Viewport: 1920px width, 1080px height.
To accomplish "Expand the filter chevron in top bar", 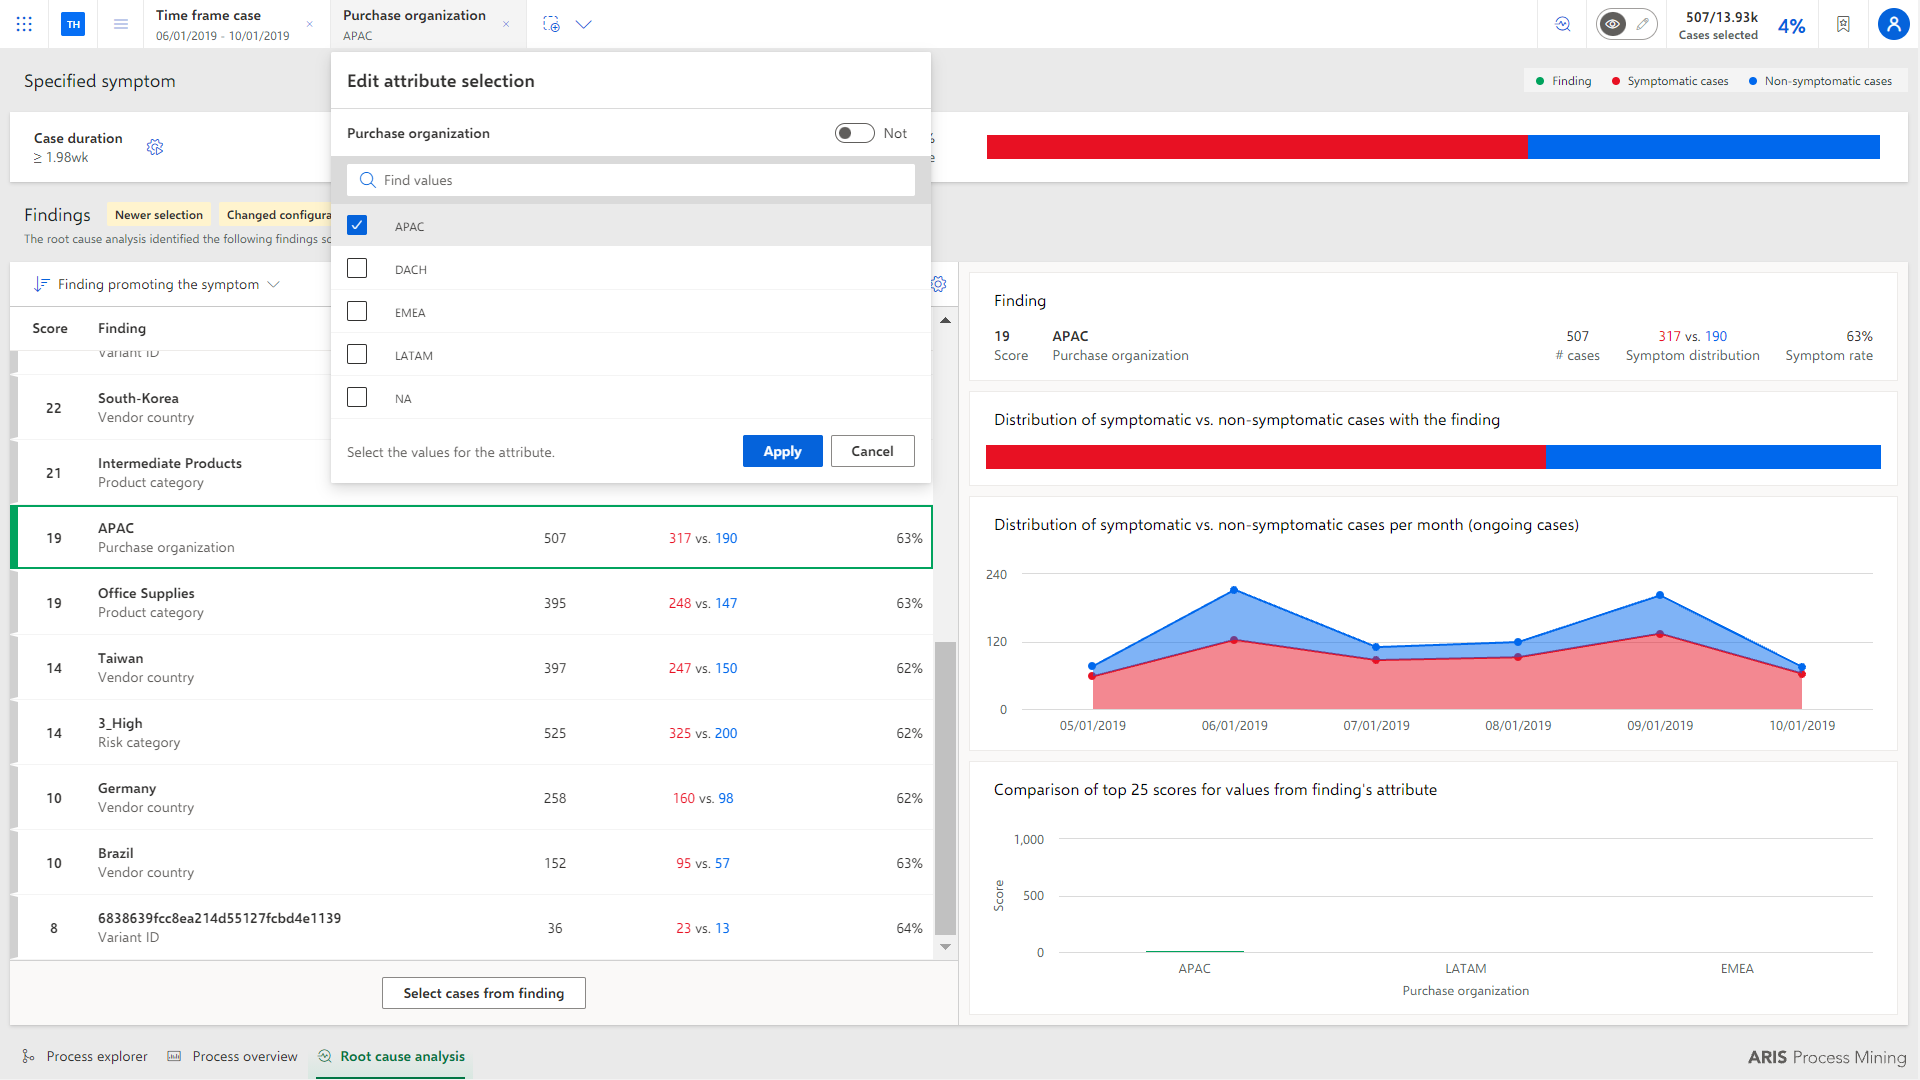I will 584,24.
